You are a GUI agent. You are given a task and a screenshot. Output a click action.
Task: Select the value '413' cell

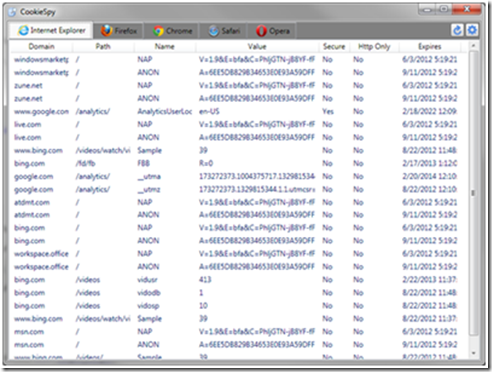[205, 280]
